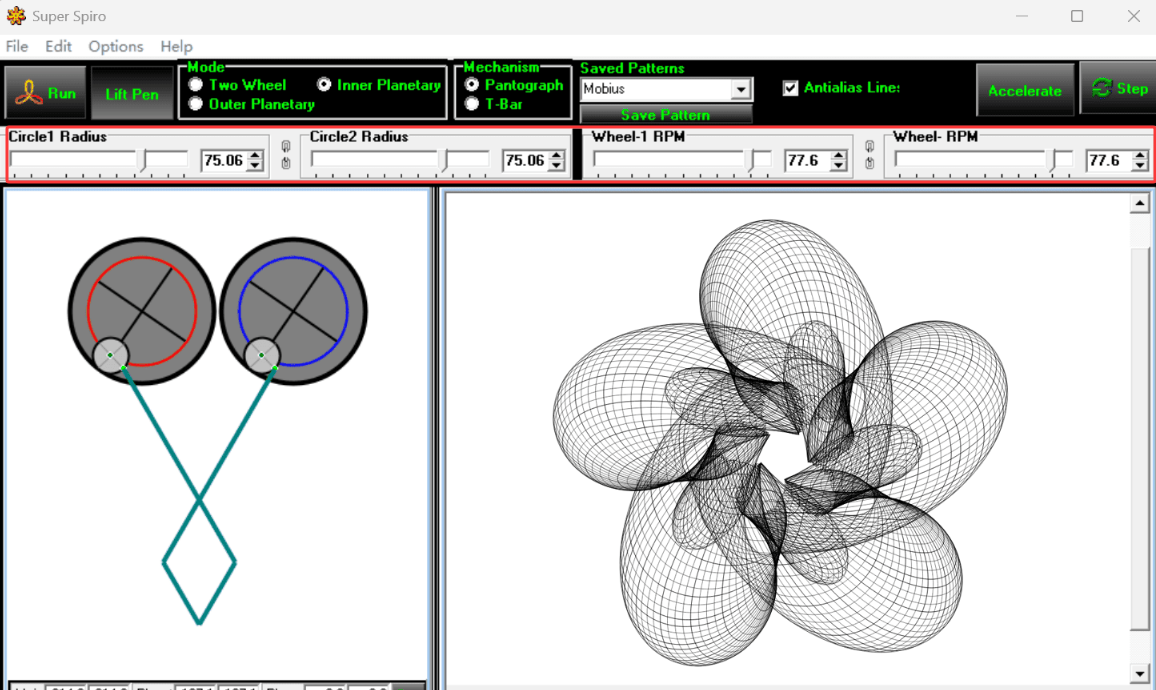Open the Help menu
1156x690 pixels.
click(x=177, y=46)
